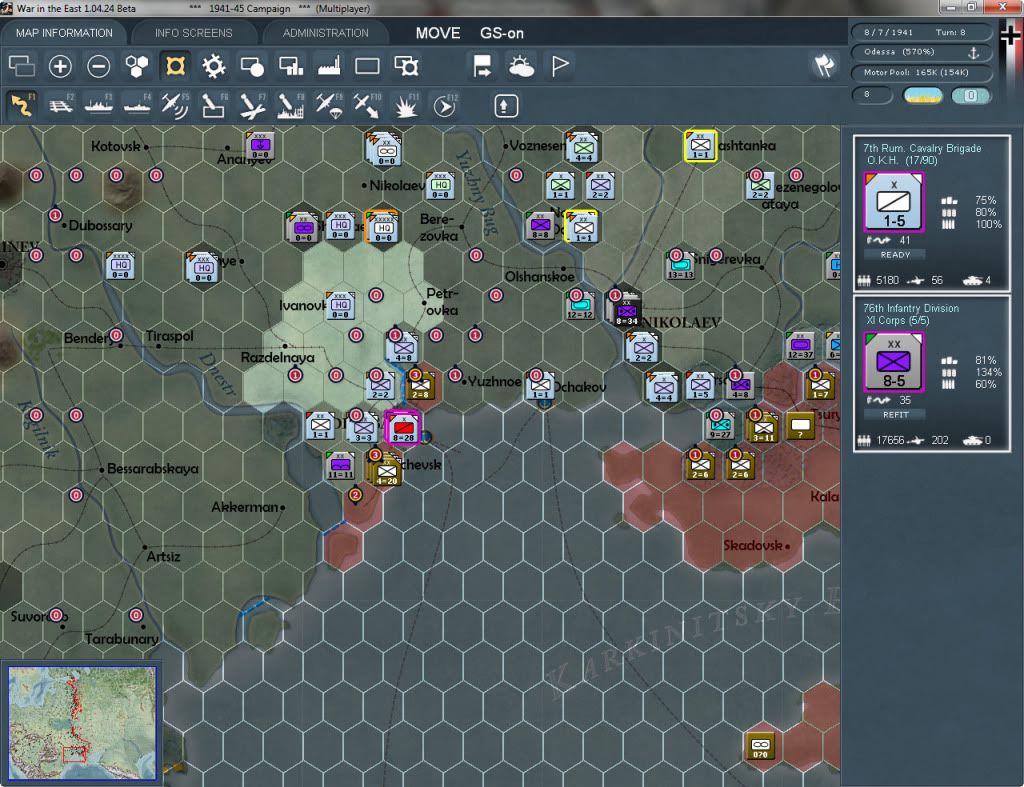
Task: Select Naval transport mode F3 icon
Action: (x=99, y=105)
